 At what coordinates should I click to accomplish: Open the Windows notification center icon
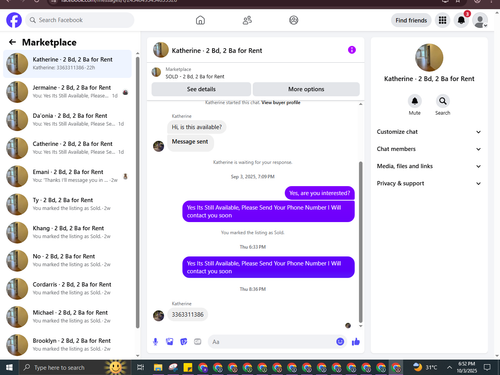(487, 367)
